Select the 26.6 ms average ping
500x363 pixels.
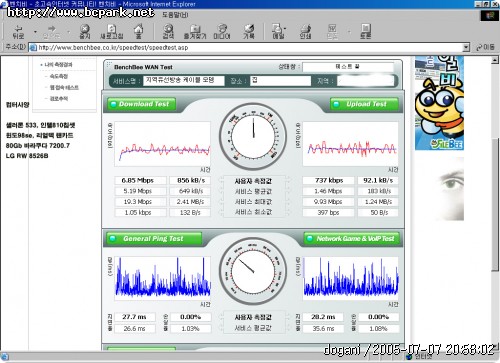pyautogui.click(x=135, y=329)
